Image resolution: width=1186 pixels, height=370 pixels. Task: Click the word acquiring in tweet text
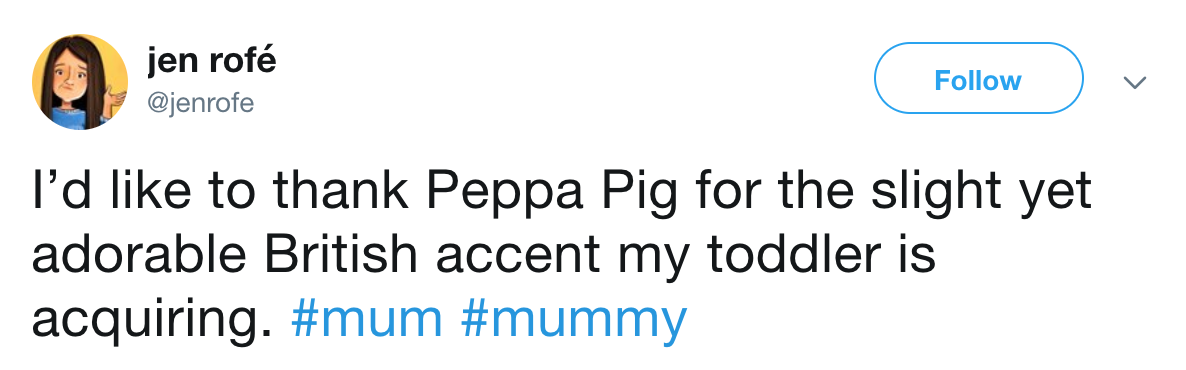(x=151, y=321)
